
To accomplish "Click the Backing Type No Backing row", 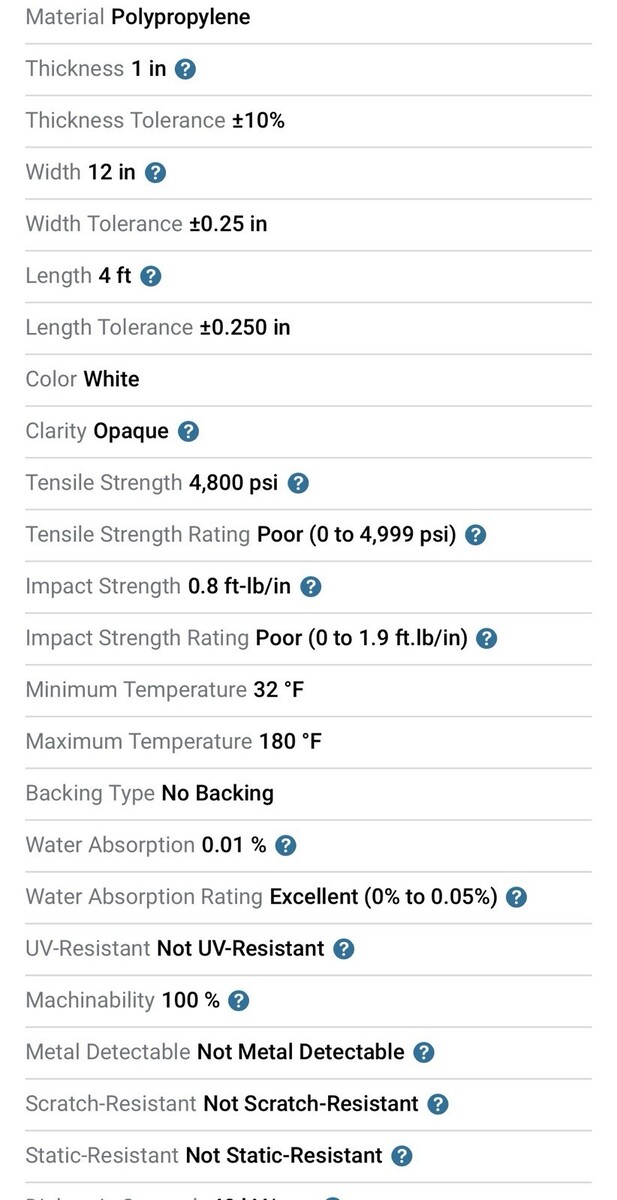I will click(x=308, y=794).
